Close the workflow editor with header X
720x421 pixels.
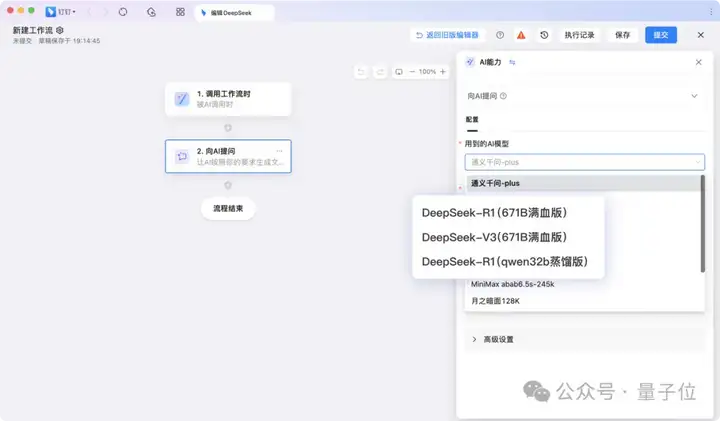point(701,35)
